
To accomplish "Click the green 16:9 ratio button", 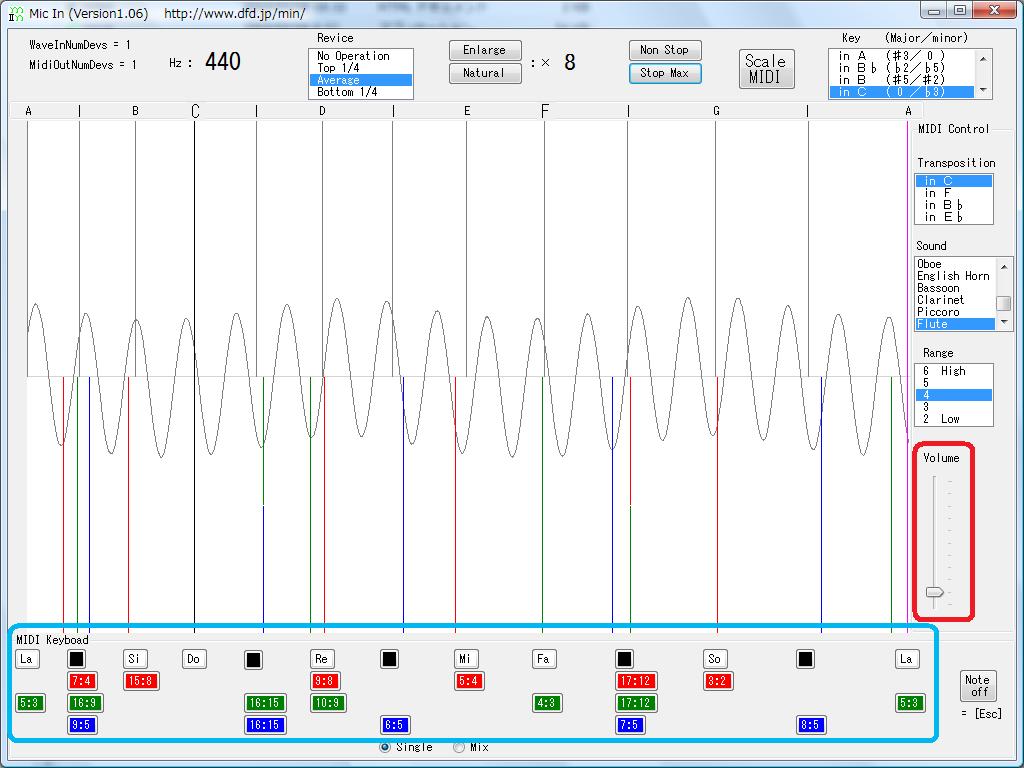I will click(x=85, y=703).
